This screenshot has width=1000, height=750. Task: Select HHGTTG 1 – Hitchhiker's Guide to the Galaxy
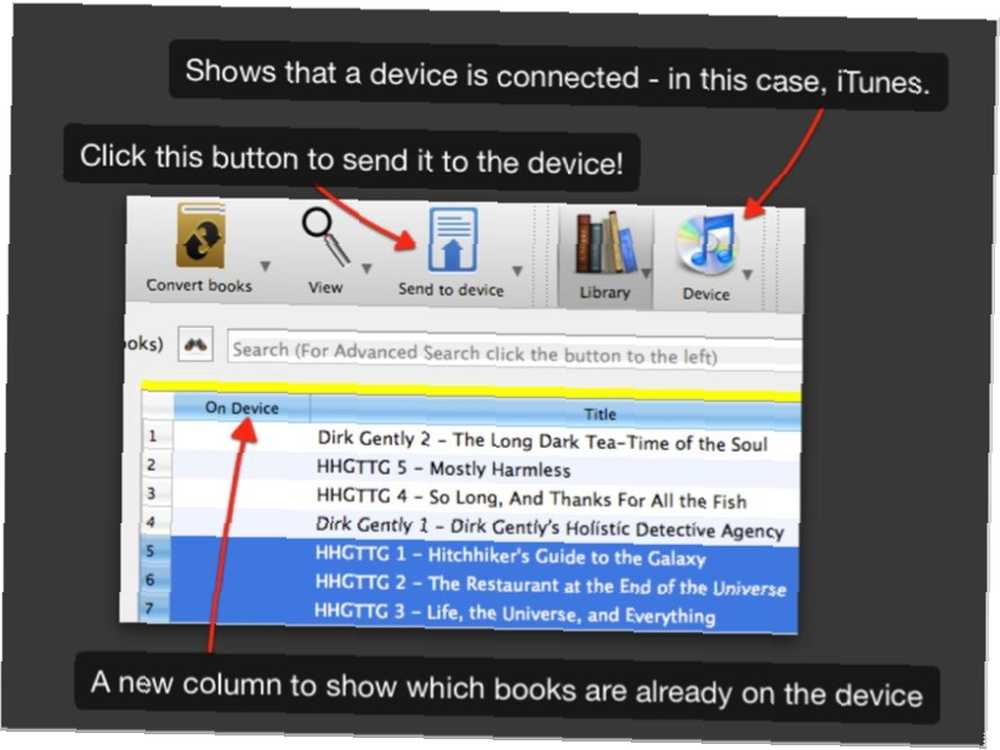pos(484,555)
